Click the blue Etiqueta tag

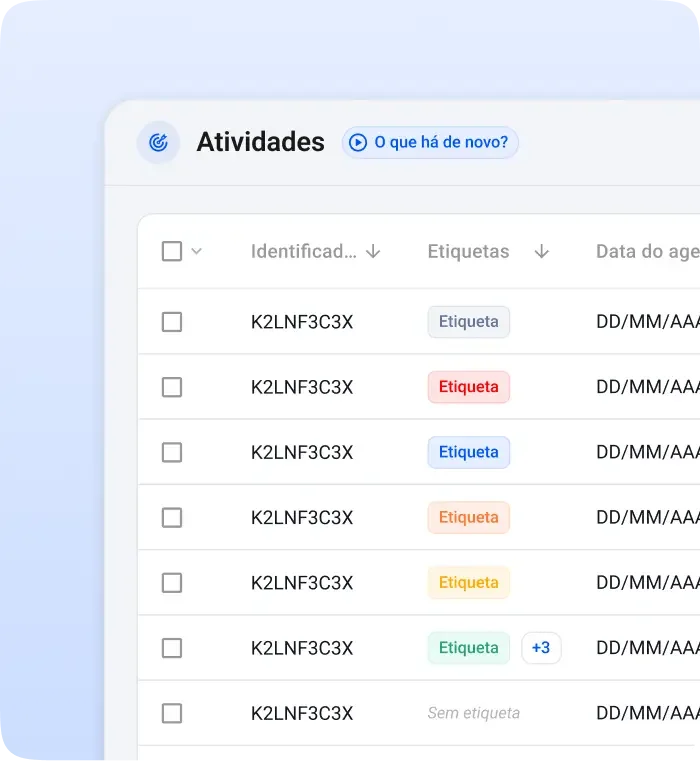(469, 452)
